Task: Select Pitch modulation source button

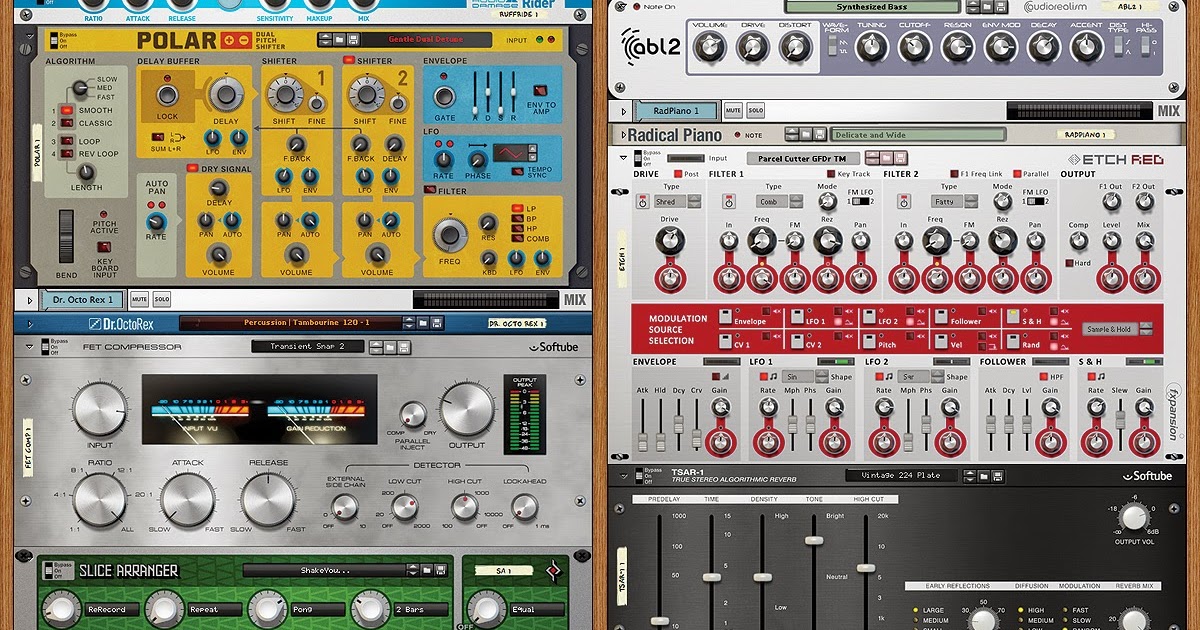Action: [x=869, y=341]
